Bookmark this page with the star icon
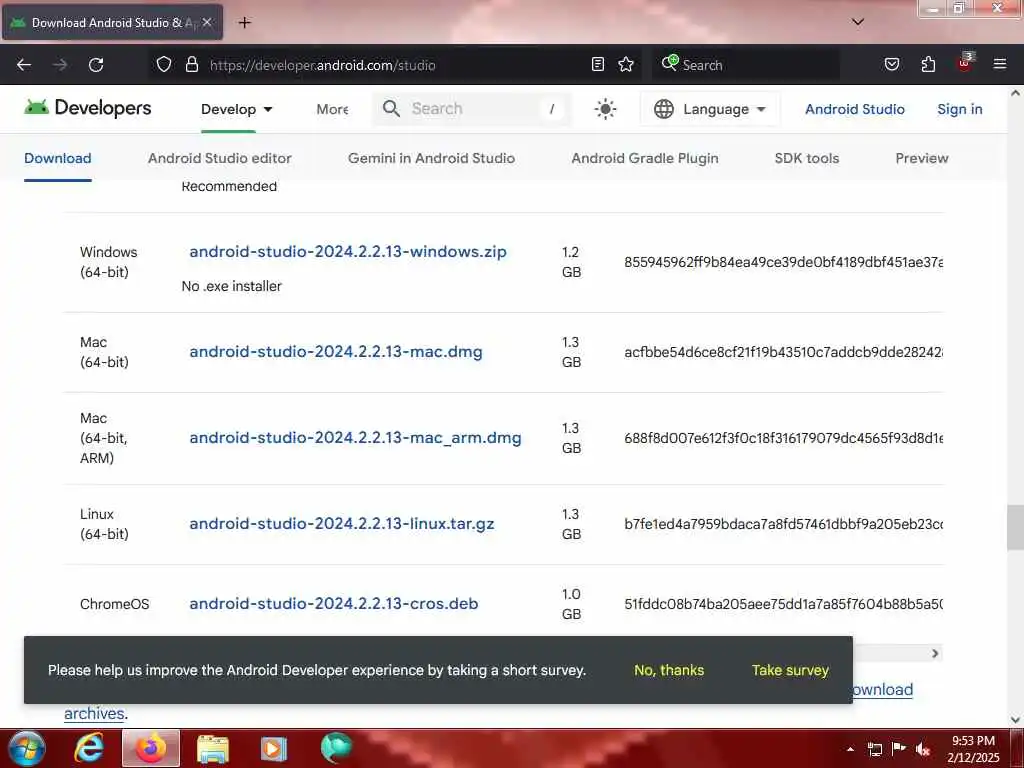The image size is (1024, 768). click(x=626, y=65)
